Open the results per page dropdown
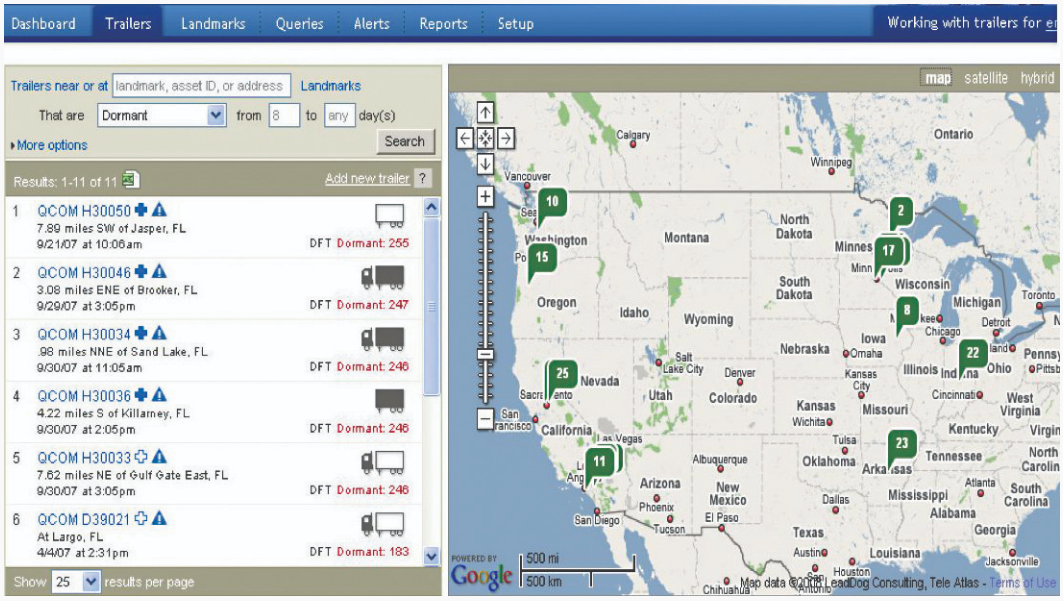 77,581
